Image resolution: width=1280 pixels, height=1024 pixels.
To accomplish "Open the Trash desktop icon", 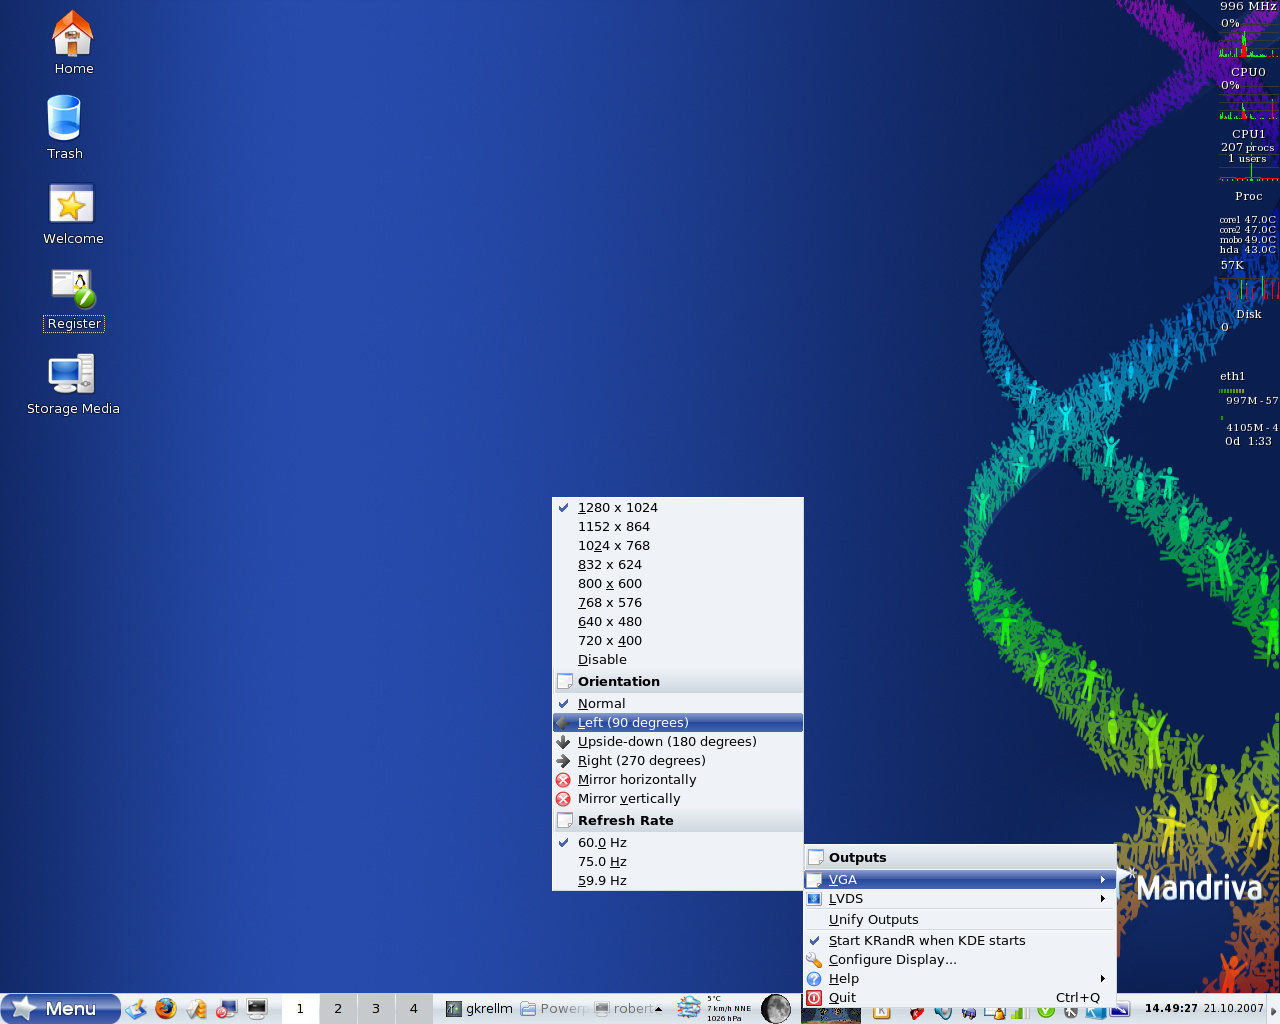I will coord(65,127).
